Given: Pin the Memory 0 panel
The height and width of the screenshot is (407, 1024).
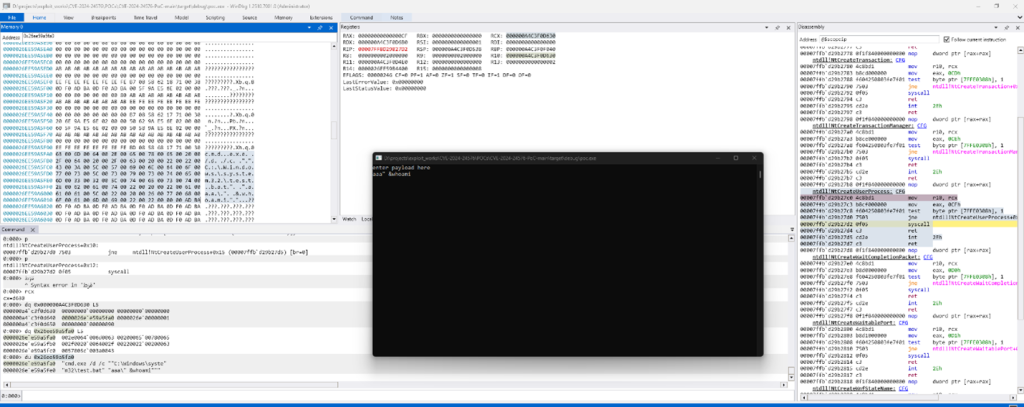Looking at the screenshot, I should pos(320,28).
